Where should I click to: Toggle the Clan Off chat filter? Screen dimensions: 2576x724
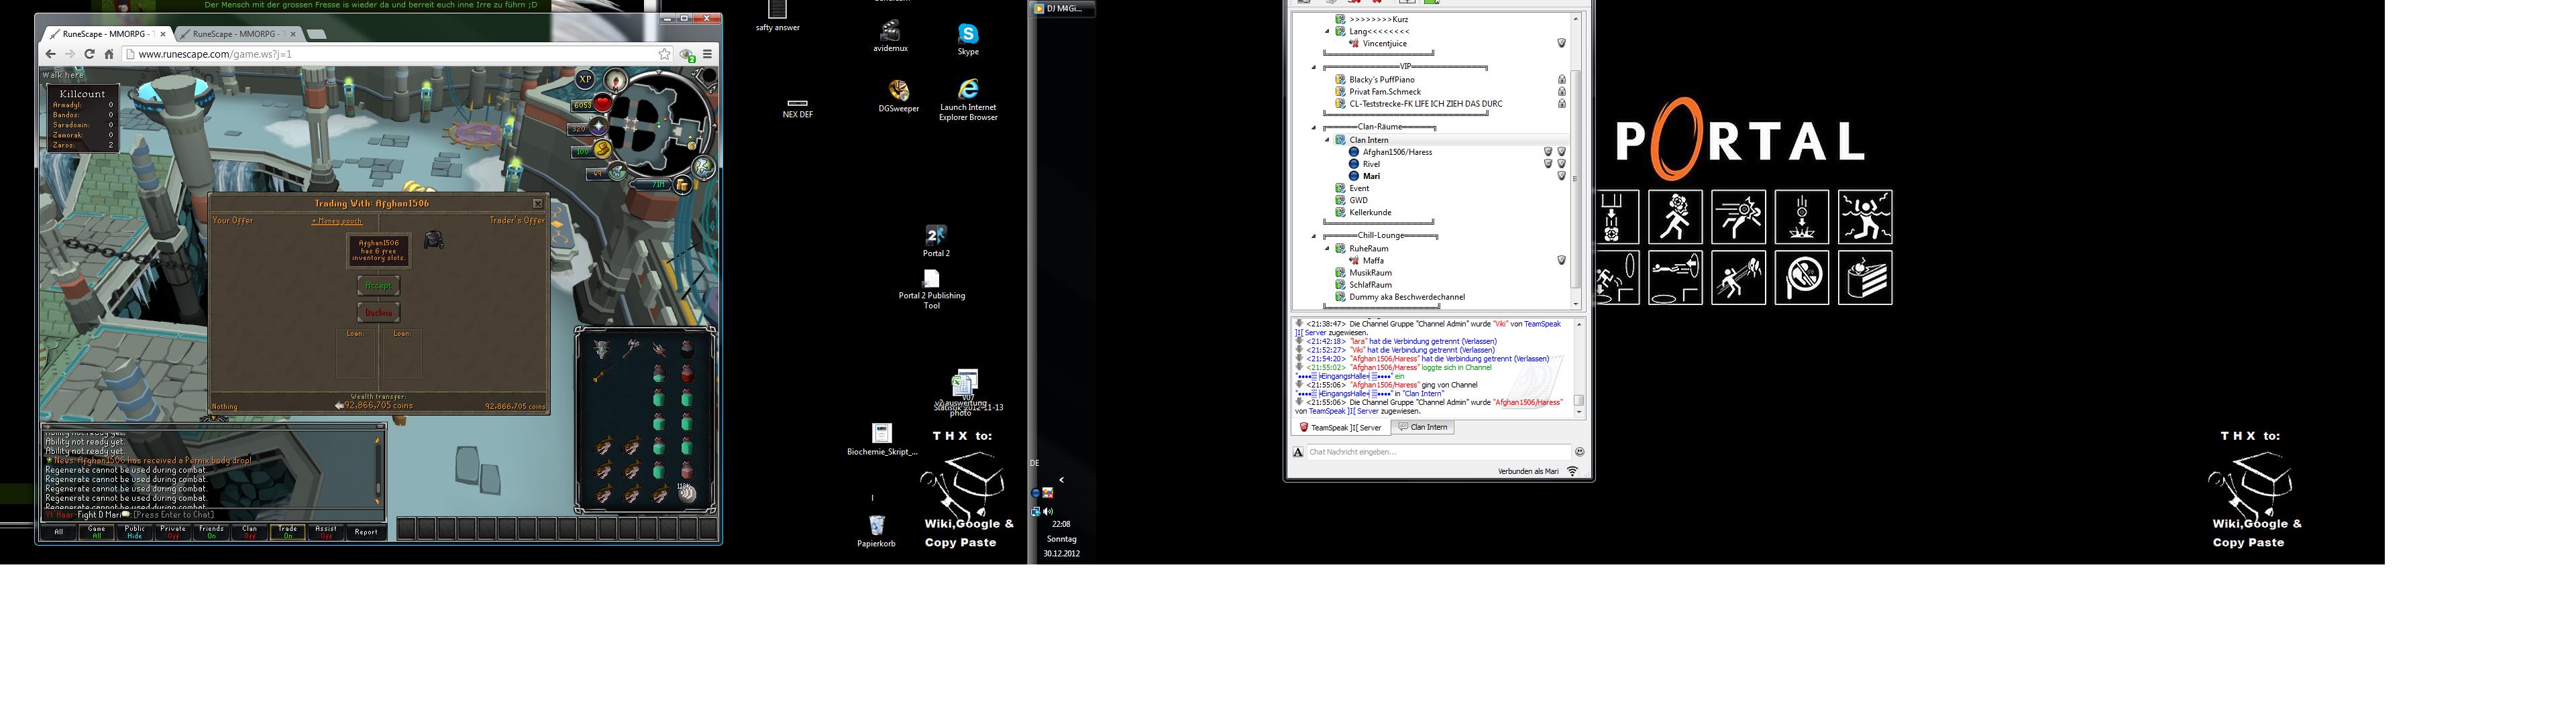249,532
